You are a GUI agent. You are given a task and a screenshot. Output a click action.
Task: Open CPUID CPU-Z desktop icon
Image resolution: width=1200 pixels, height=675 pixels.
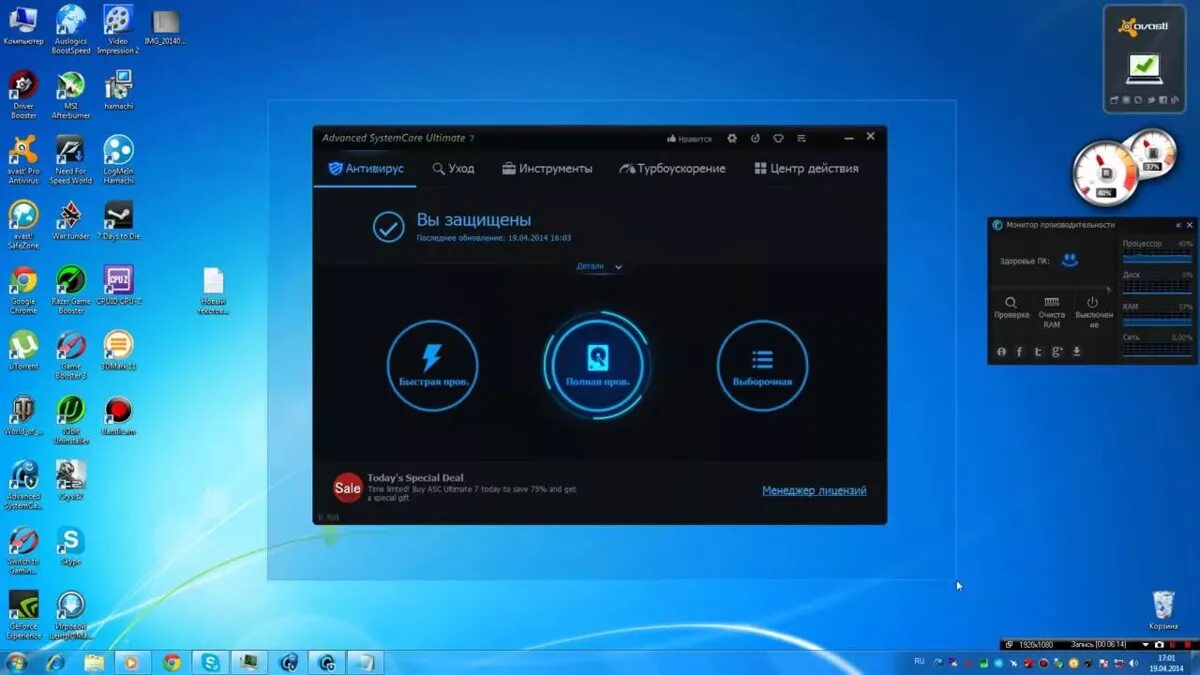pyautogui.click(x=118, y=284)
